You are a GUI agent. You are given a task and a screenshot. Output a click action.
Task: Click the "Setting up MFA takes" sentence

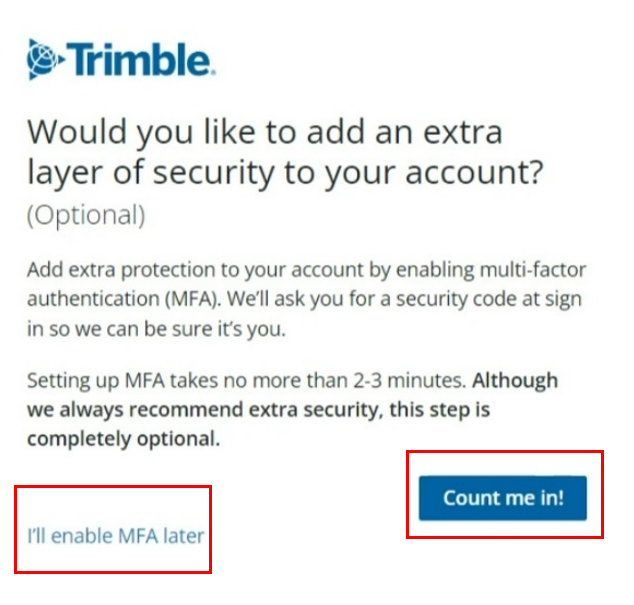pos(246,381)
